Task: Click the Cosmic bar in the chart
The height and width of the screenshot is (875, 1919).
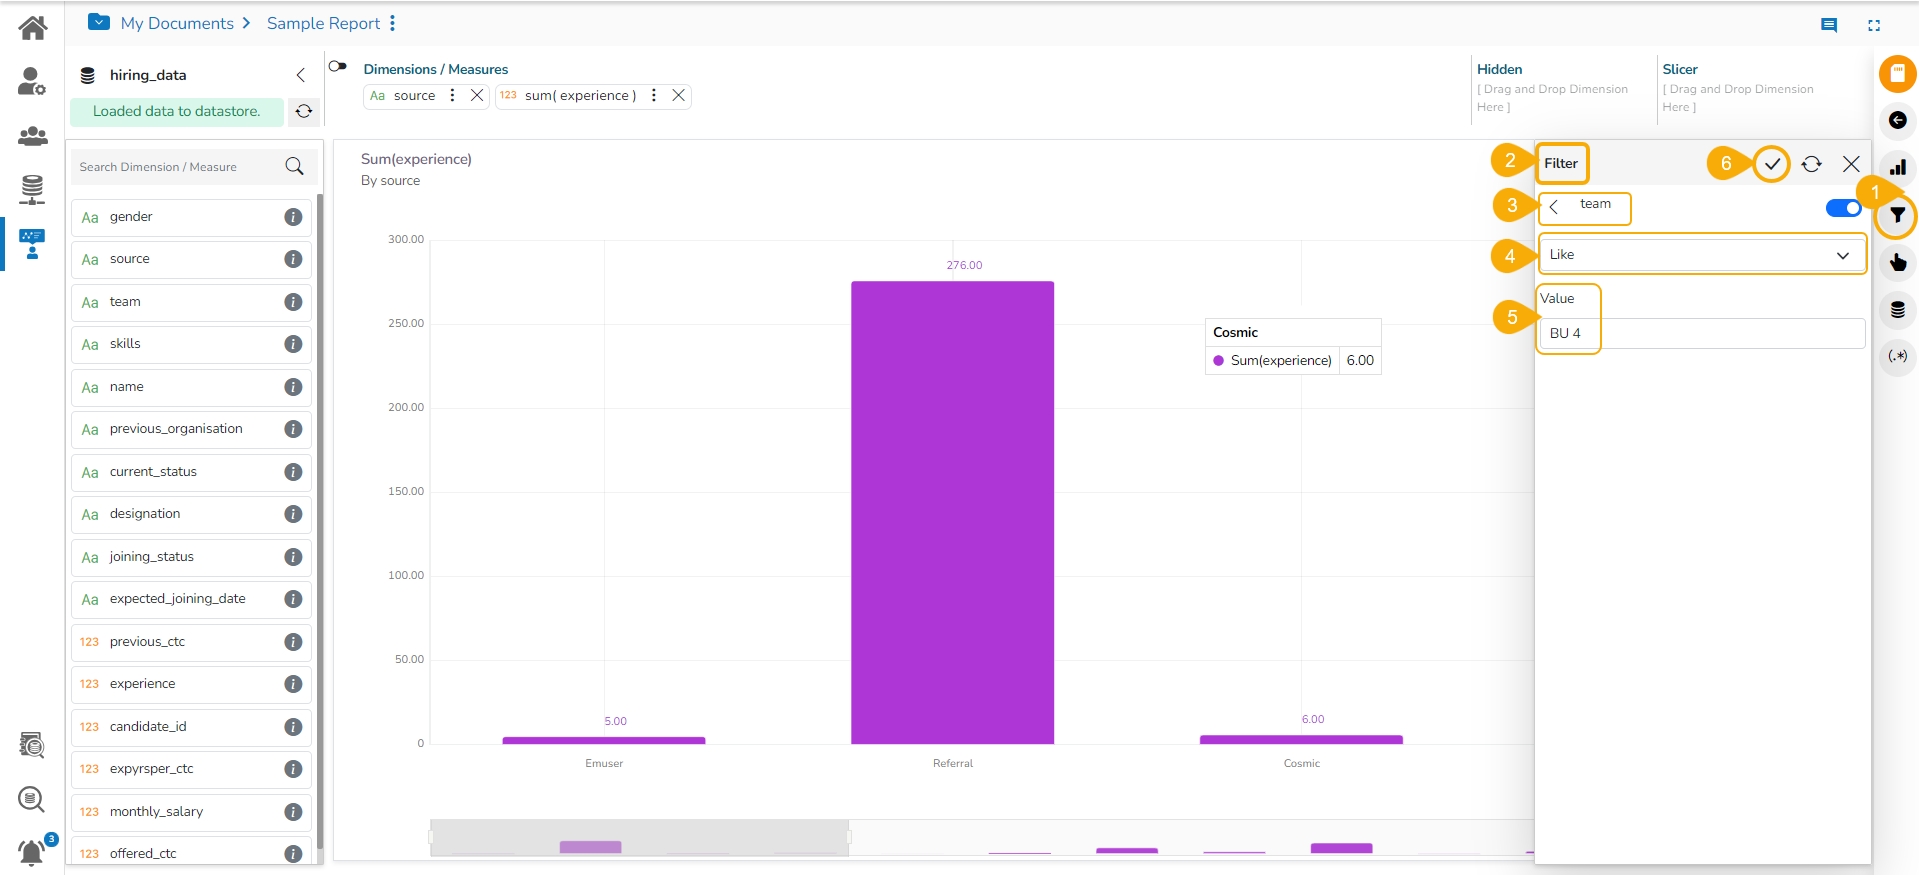Action: (1301, 739)
